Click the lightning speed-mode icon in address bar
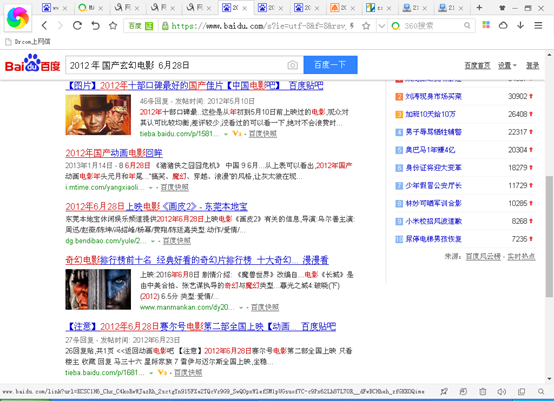This screenshot has width=554, height=401. [352, 26]
